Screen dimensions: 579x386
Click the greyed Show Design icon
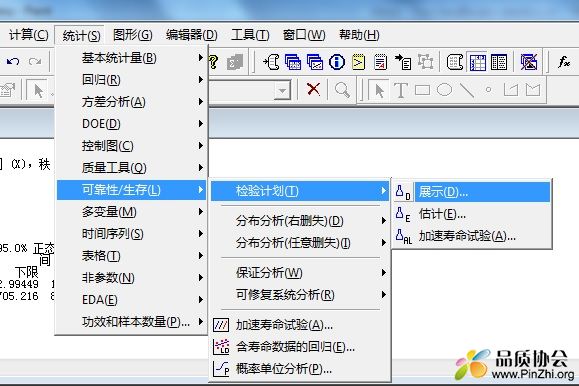coord(425,62)
